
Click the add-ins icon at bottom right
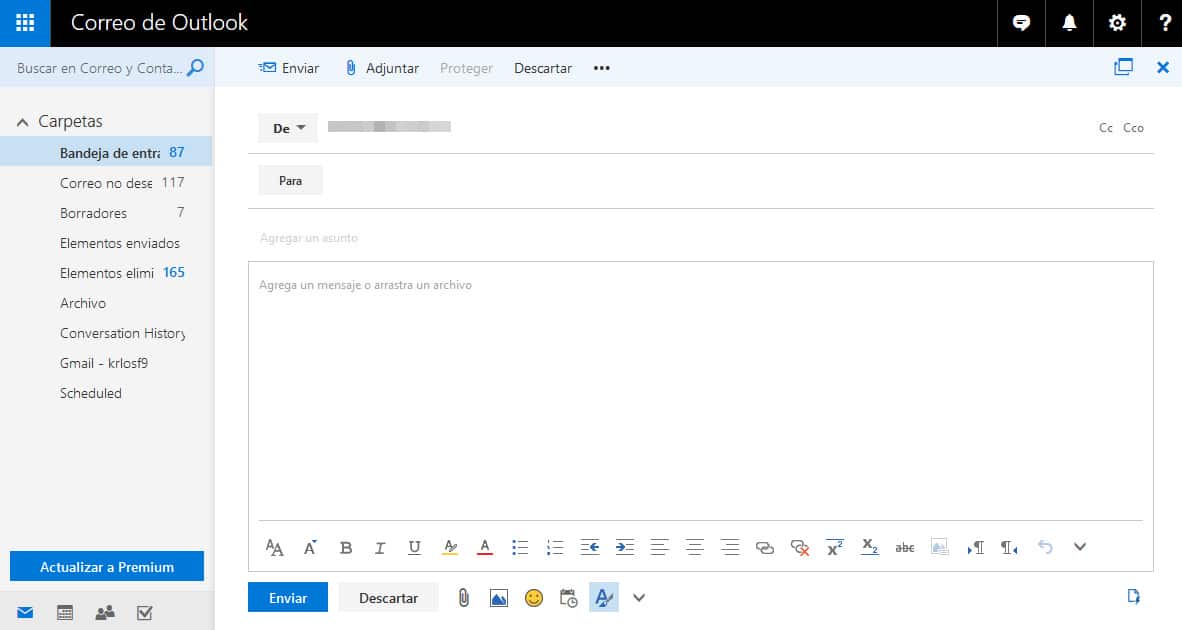[1133, 597]
